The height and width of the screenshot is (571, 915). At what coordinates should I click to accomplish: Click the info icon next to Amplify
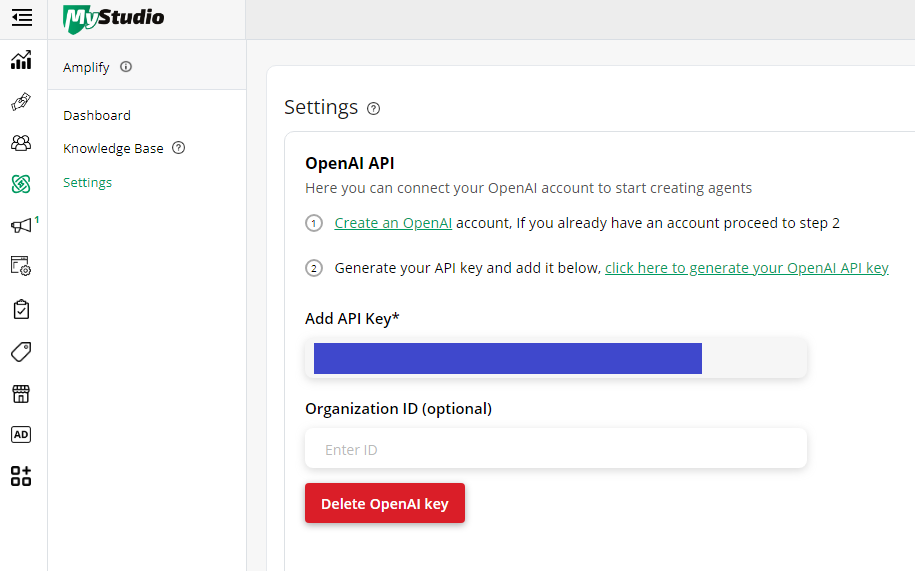pyautogui.click(x=126, y=66)
